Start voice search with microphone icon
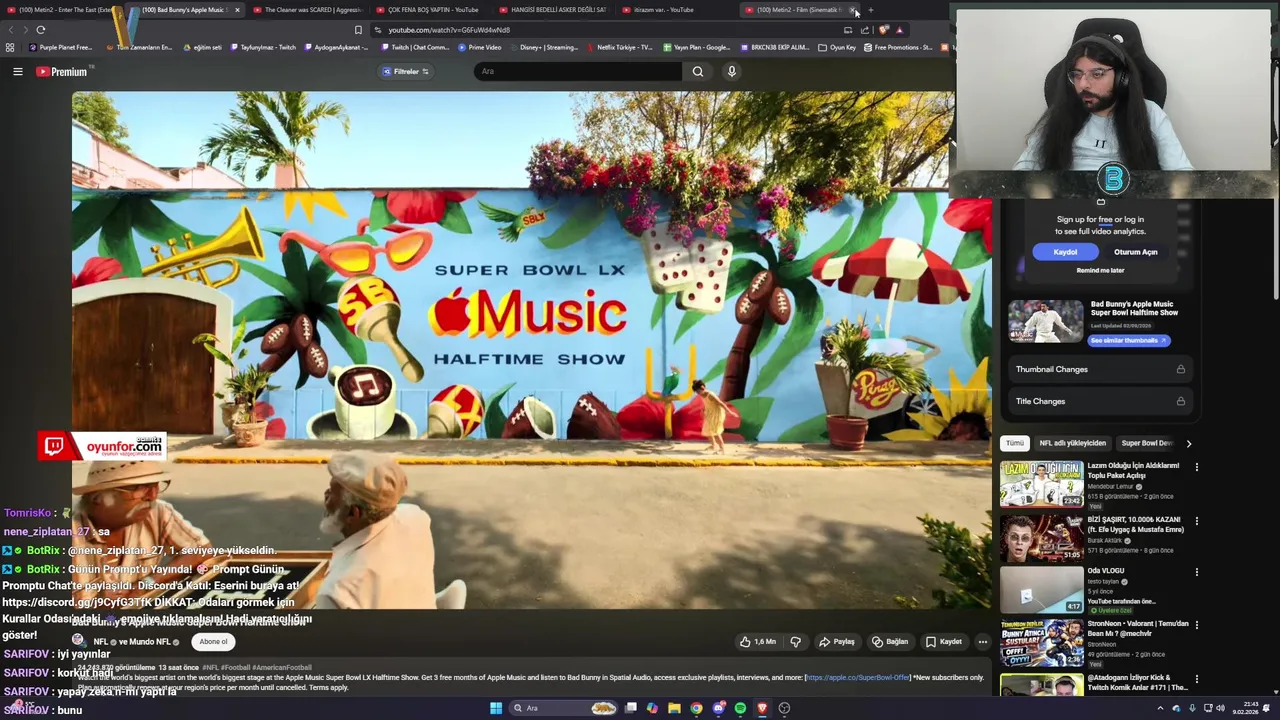This screenshot has height=720, width=1280. (732, 71)
